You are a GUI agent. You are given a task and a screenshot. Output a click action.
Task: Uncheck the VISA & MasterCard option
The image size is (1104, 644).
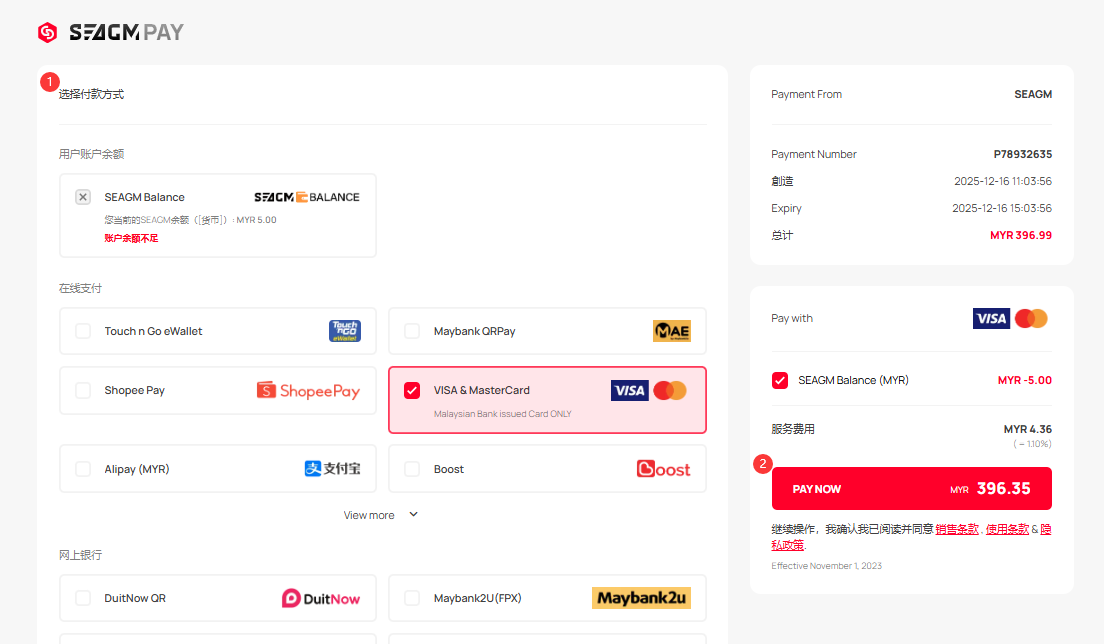pos(412,390)
